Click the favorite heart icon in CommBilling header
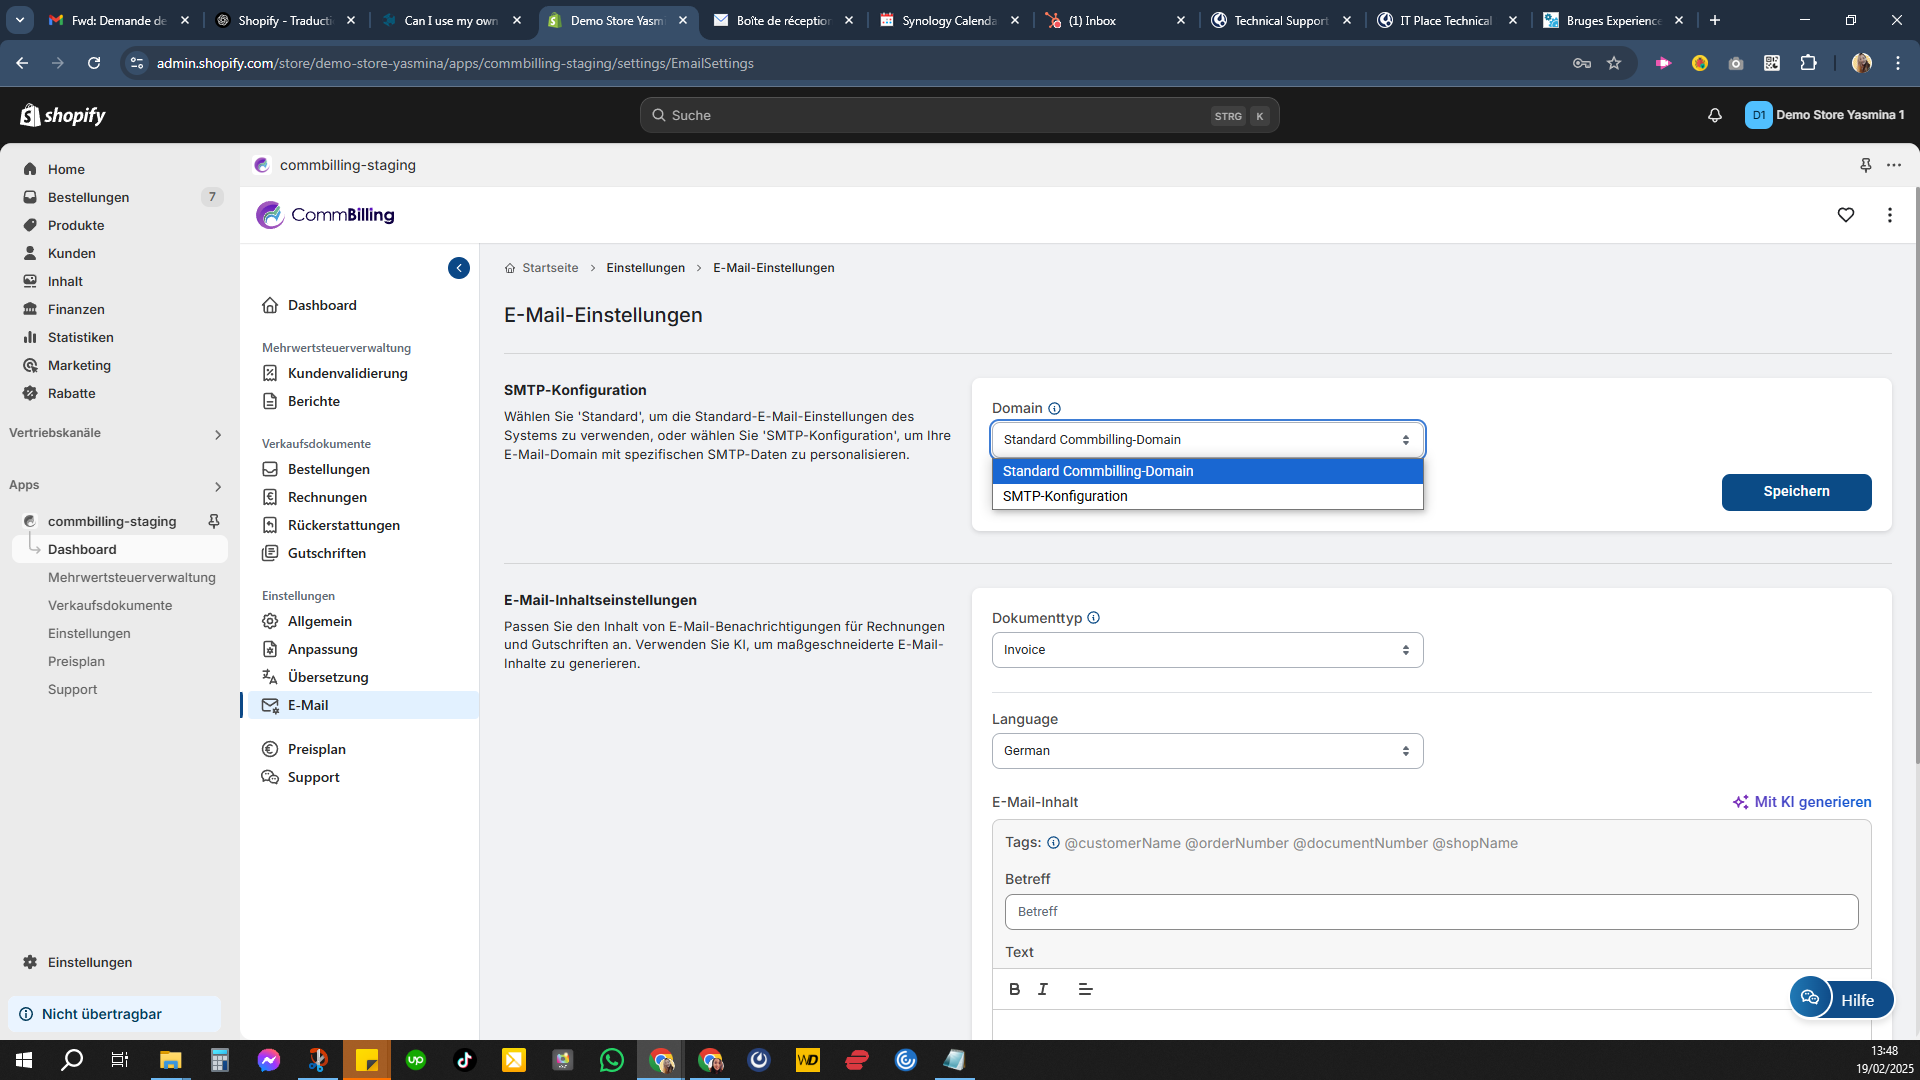 click(x=1846, y=215)
